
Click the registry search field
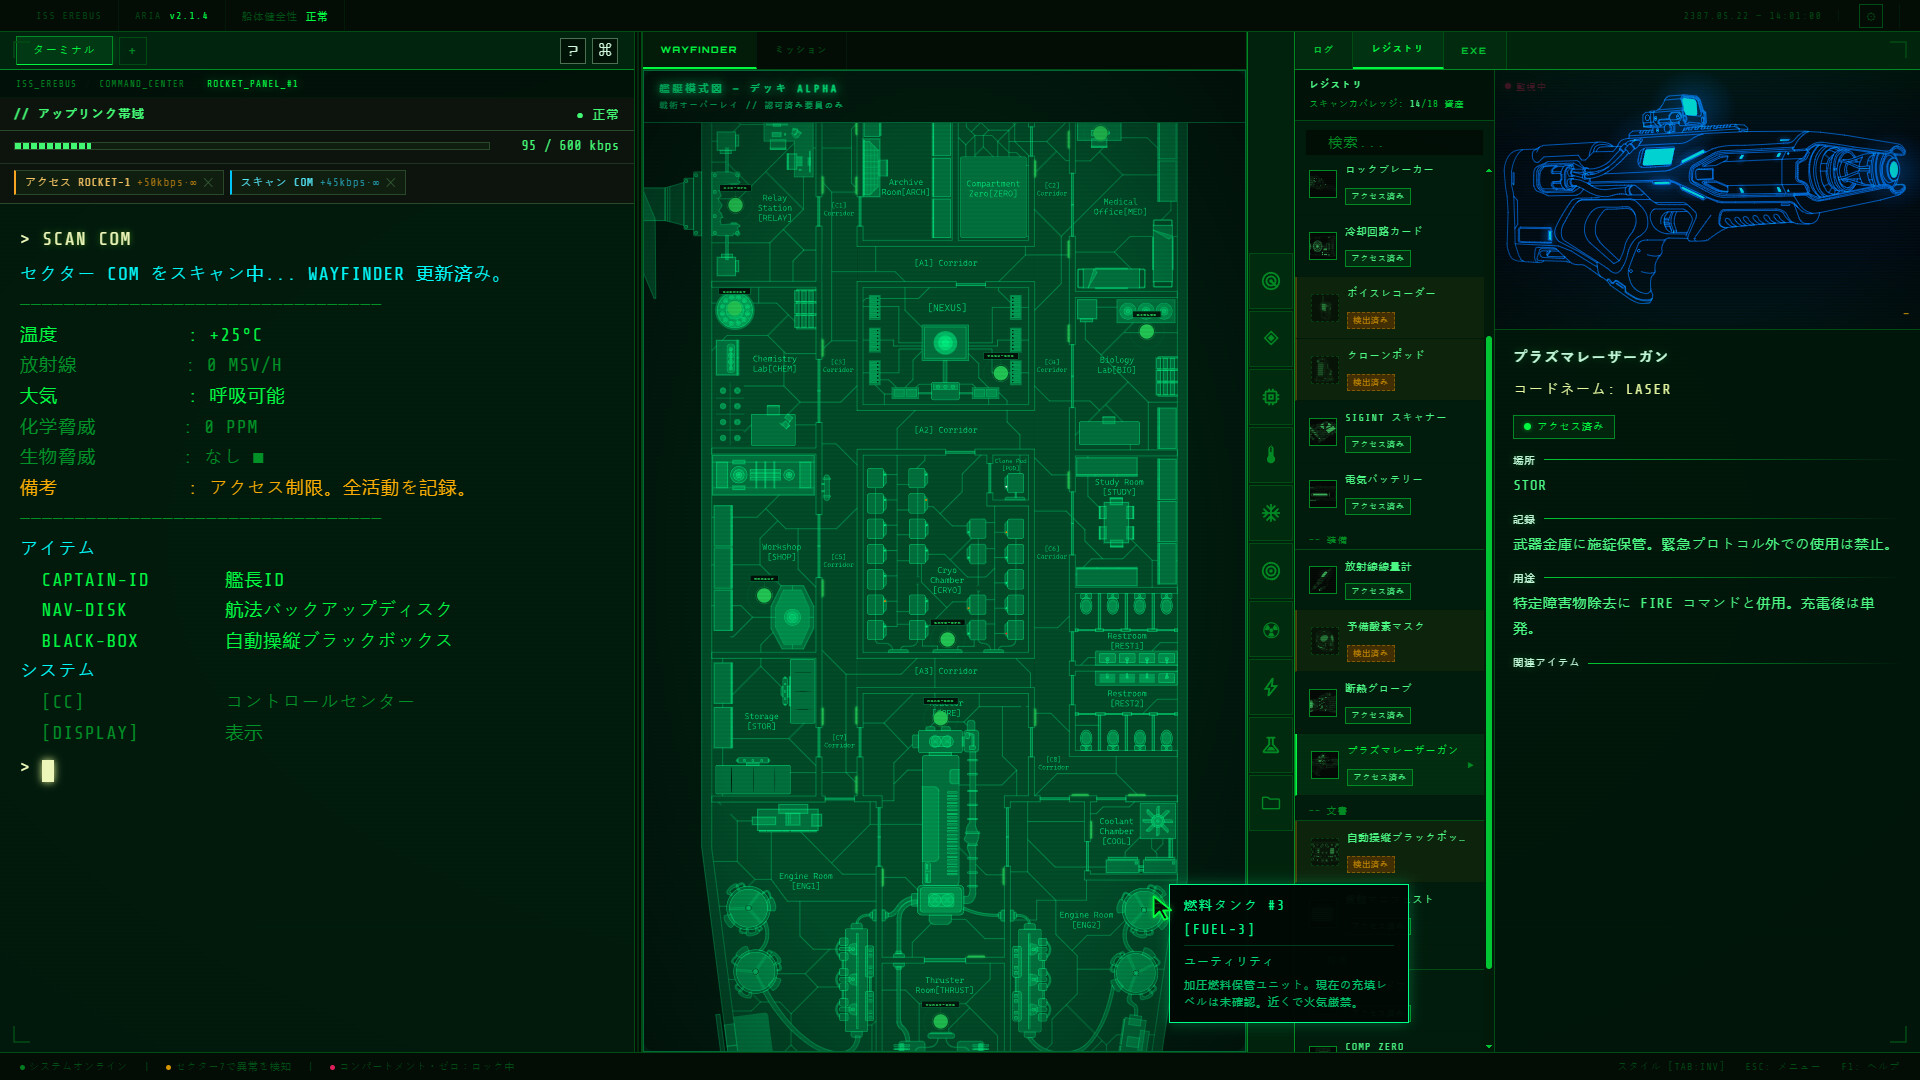[1394, 143]
